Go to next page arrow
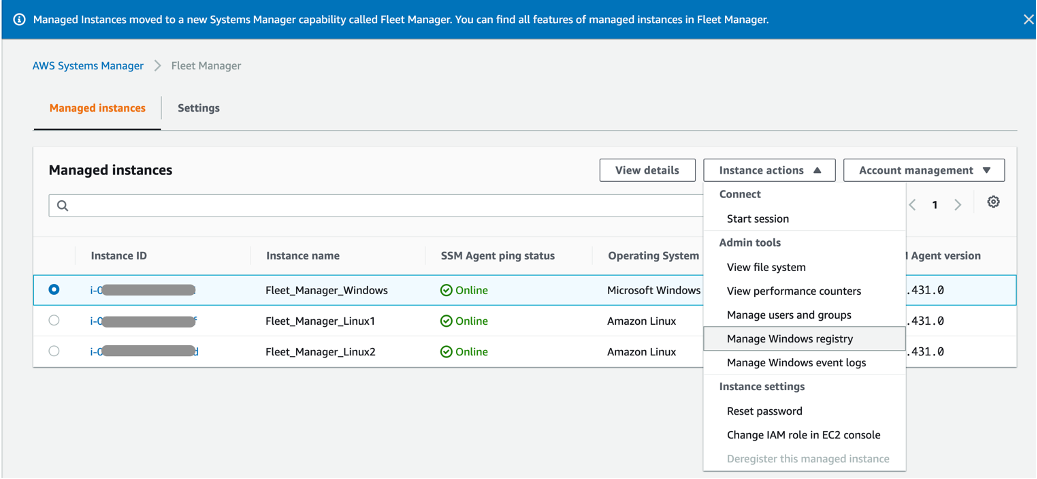 957,205
